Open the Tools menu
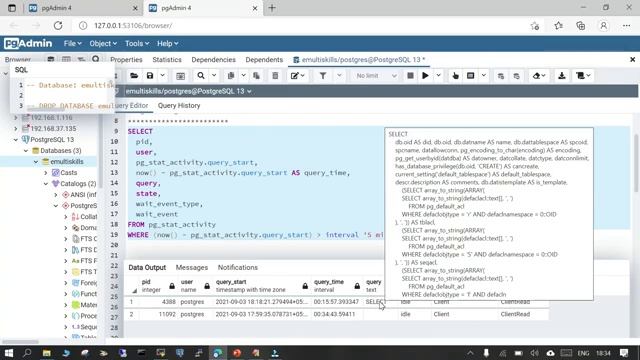640x360 pixels. tap(137, 43)
